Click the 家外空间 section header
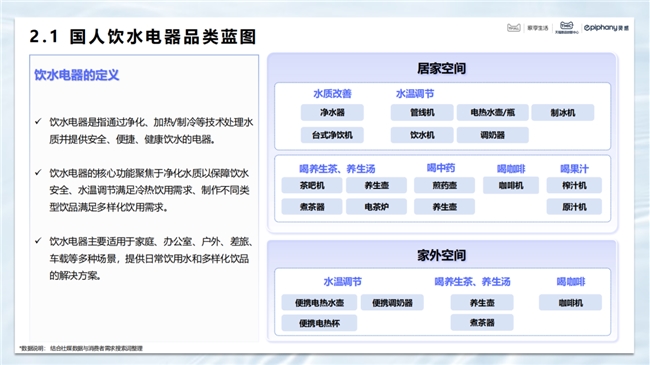The height and width of the screenshot is (365, 650). tap(441, 255)
